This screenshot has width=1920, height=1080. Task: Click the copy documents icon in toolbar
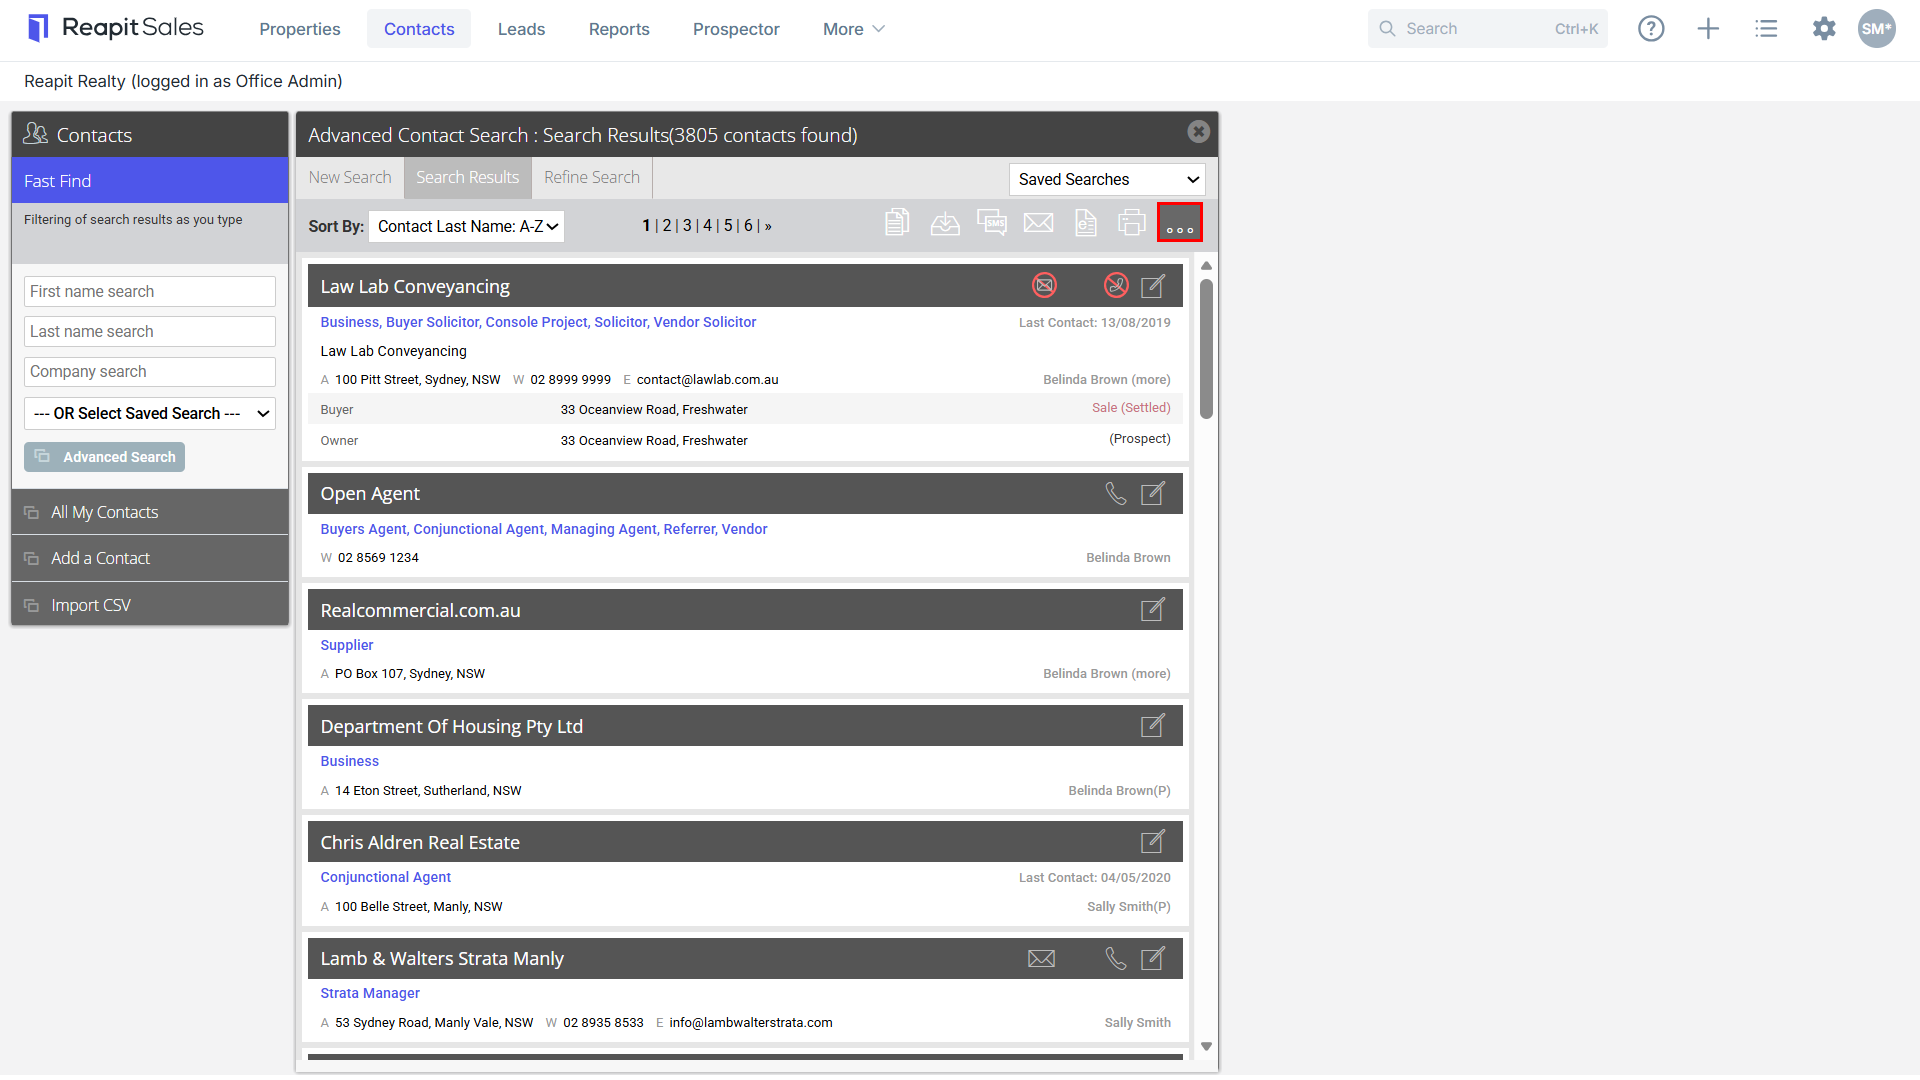897,223
